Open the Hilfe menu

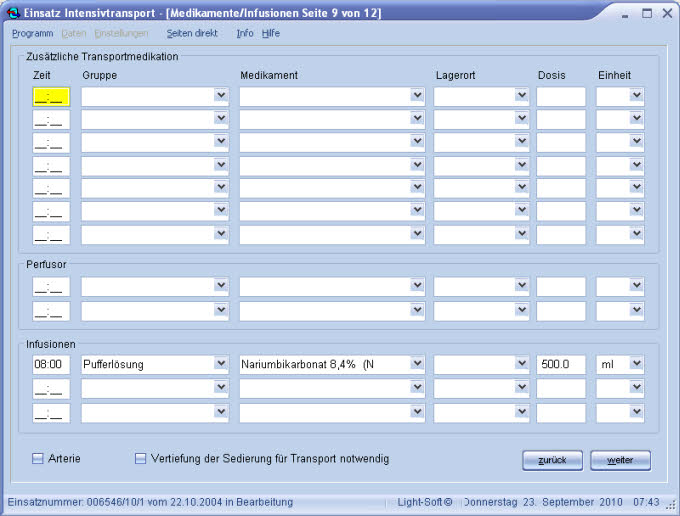click(x=271, y=33)
